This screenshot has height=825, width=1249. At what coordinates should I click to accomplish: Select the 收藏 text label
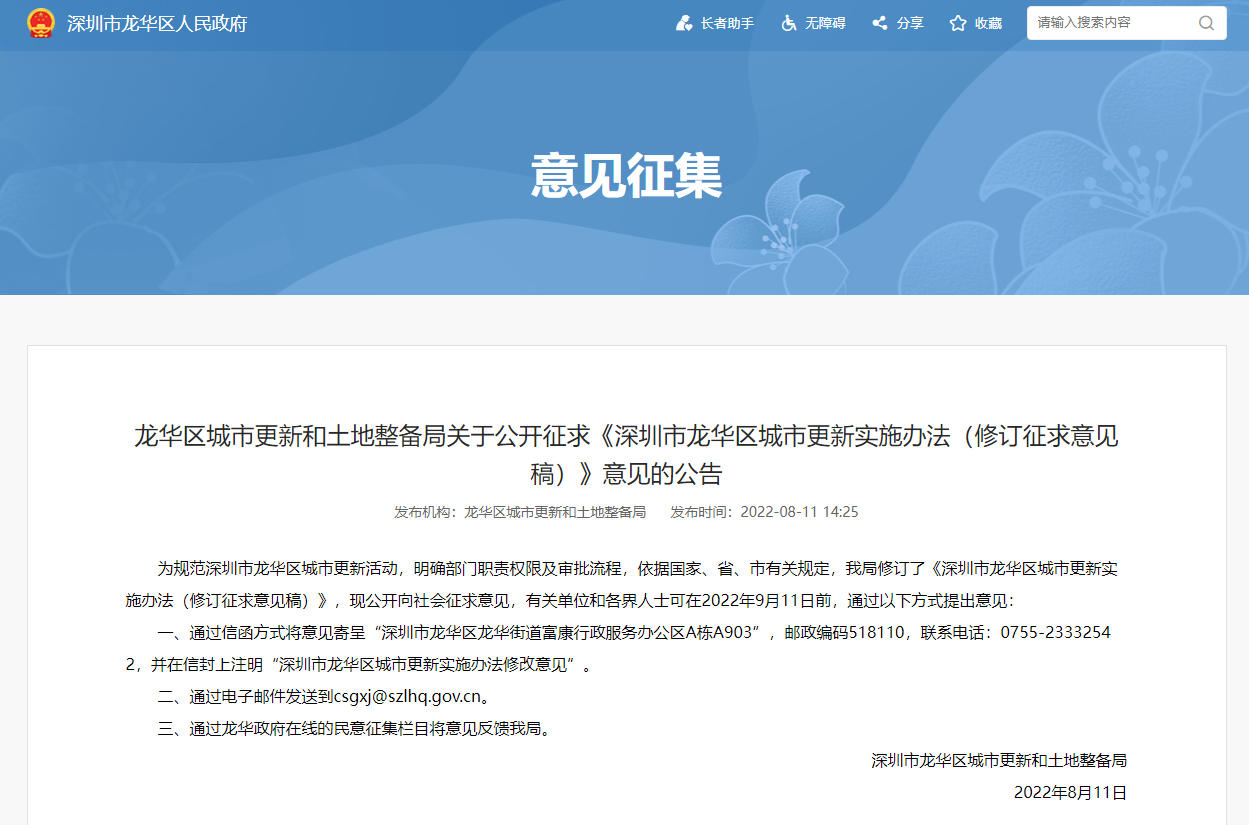point(988,23)
